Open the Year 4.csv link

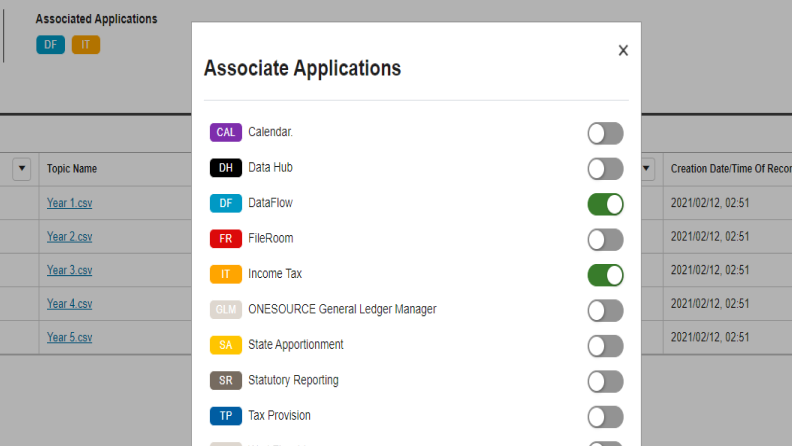[x=69, y=304]
